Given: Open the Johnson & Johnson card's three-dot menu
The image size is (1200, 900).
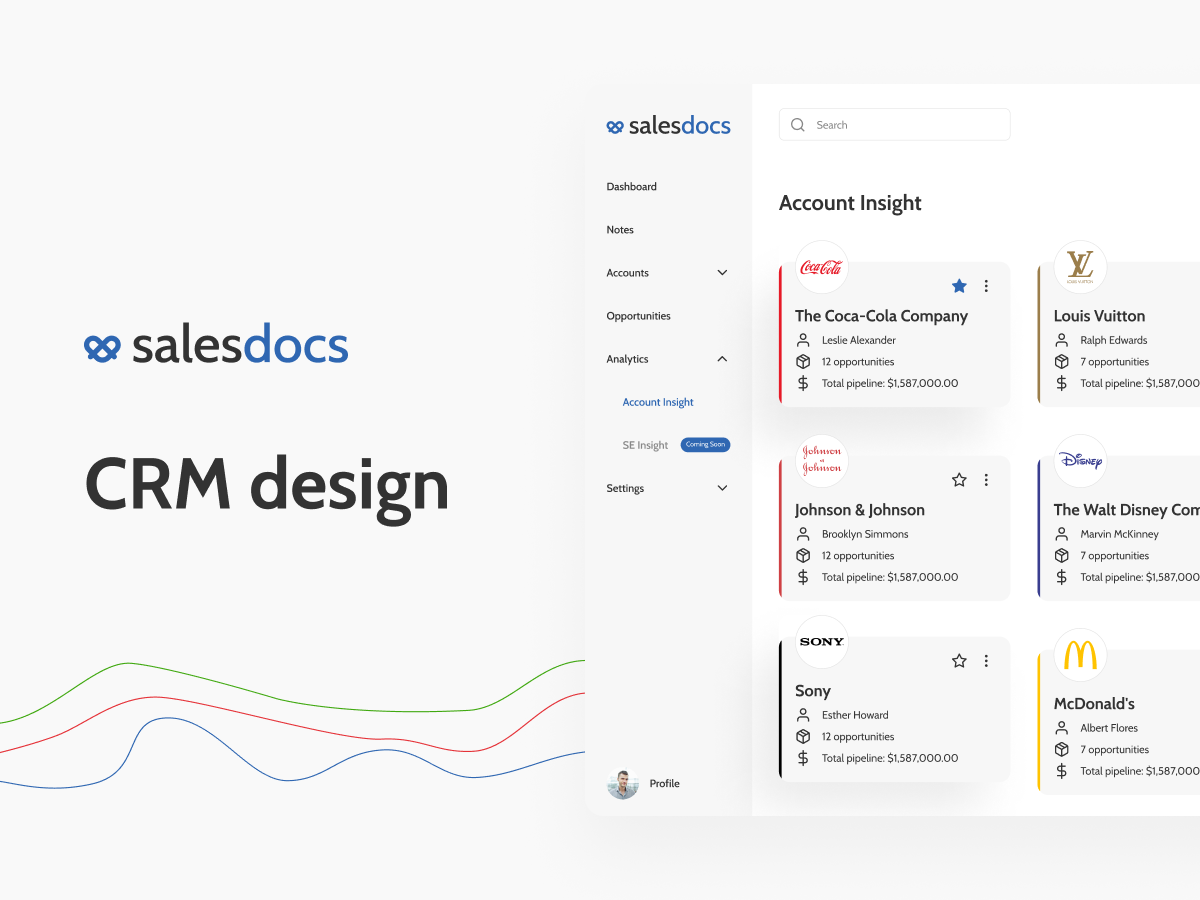Looking at the screenshot, I should click(x=986, y=480).
